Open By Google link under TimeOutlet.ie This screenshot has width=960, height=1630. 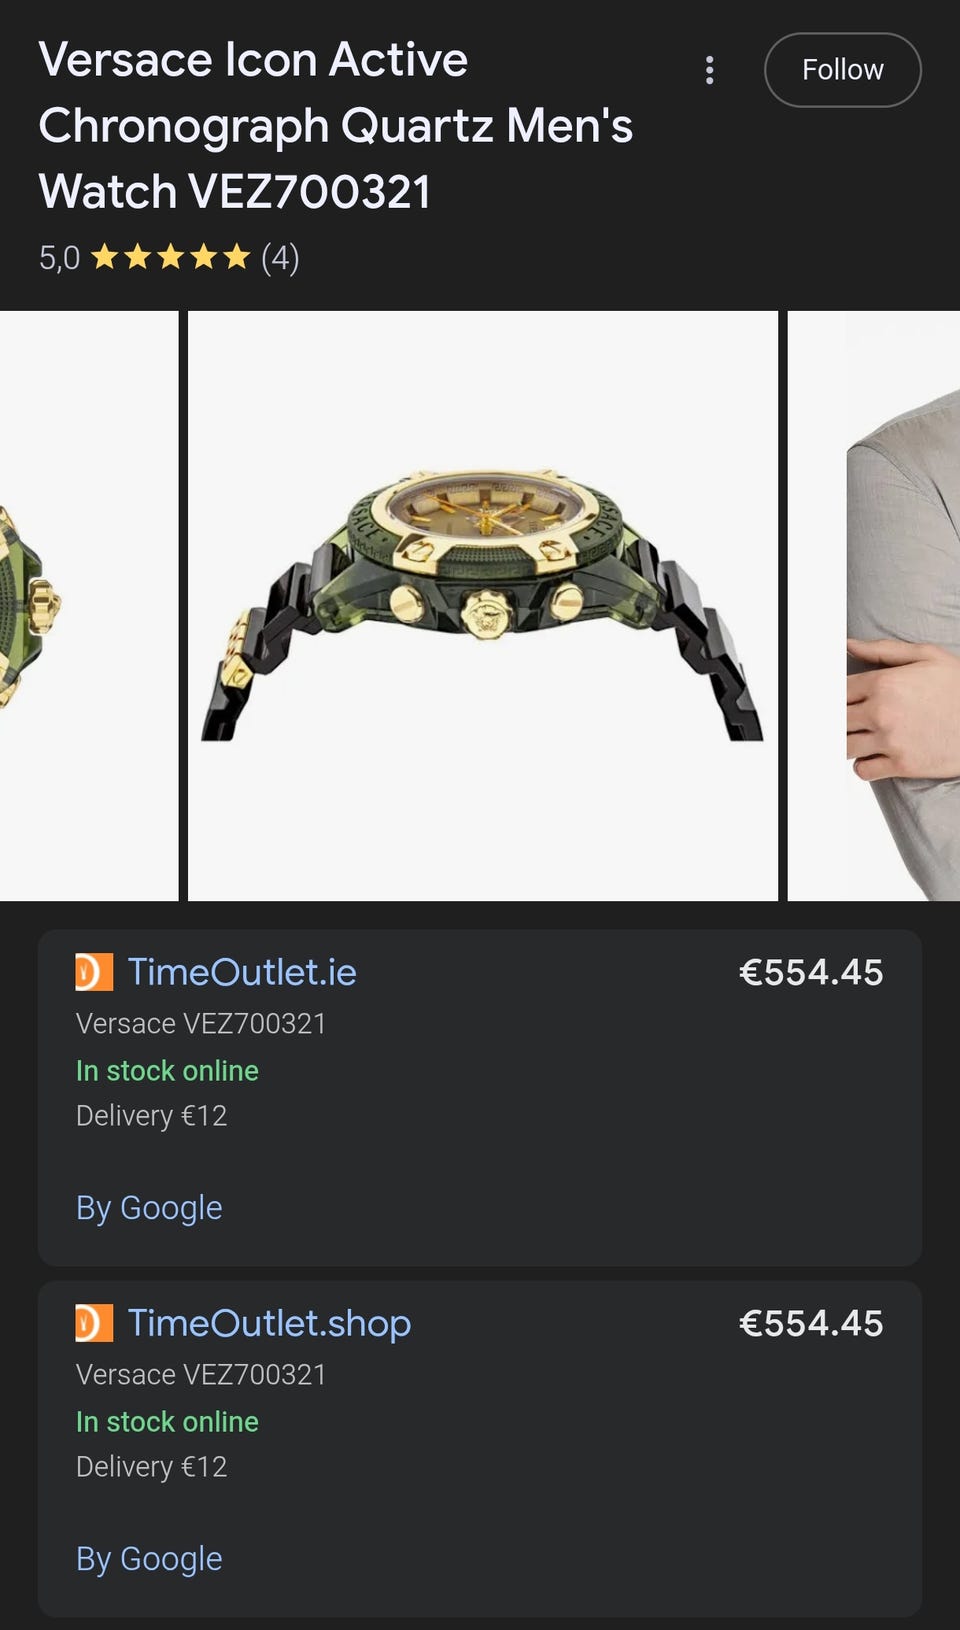click(x=149, y=1208)
